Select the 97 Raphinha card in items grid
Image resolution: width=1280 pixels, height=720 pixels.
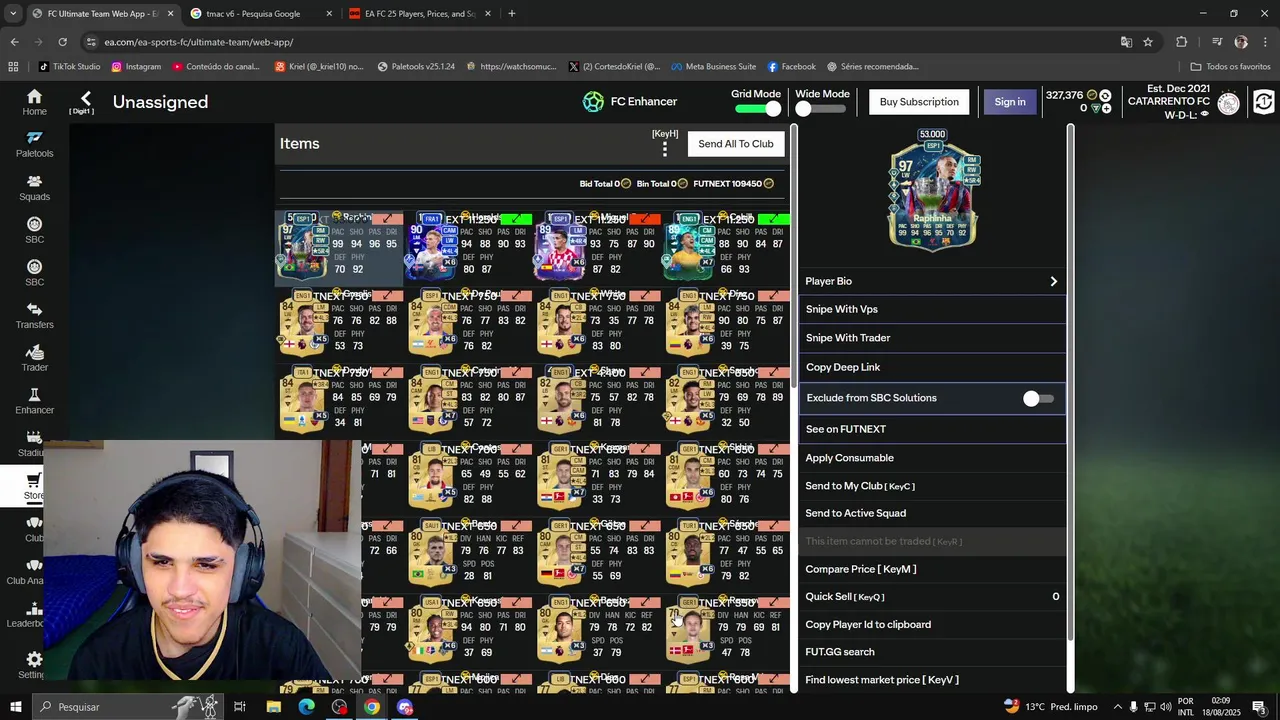tap(340, 247)
